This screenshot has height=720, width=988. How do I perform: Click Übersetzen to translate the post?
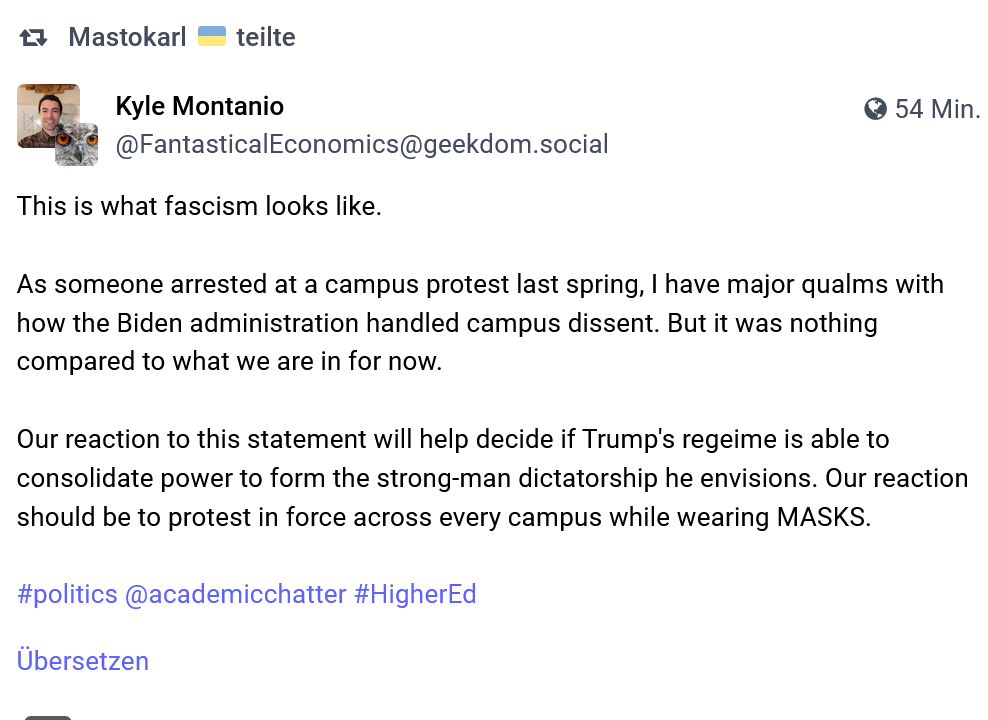click(x=83, y=661)
